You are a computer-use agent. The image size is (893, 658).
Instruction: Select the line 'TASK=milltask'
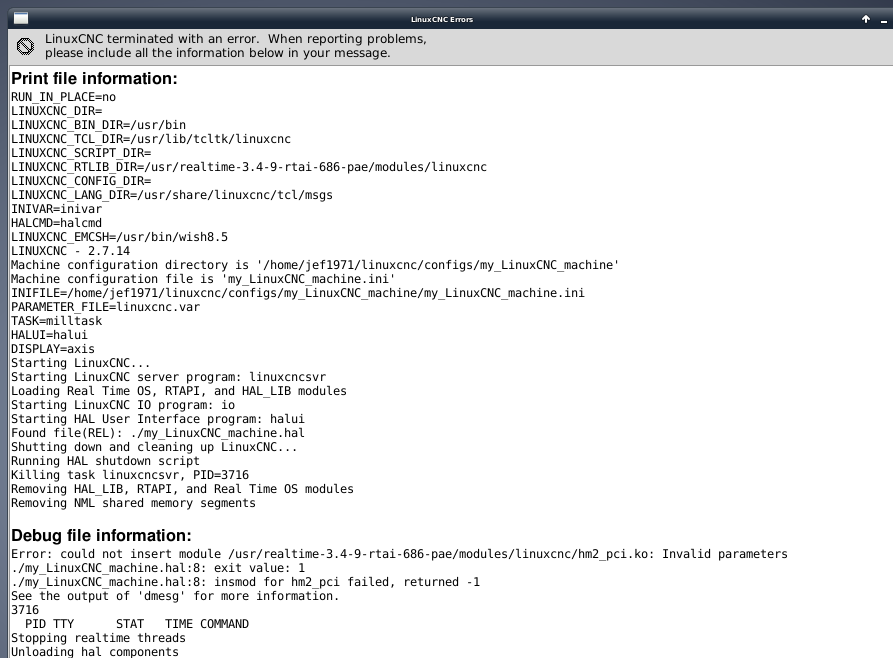tap(56, 321)
